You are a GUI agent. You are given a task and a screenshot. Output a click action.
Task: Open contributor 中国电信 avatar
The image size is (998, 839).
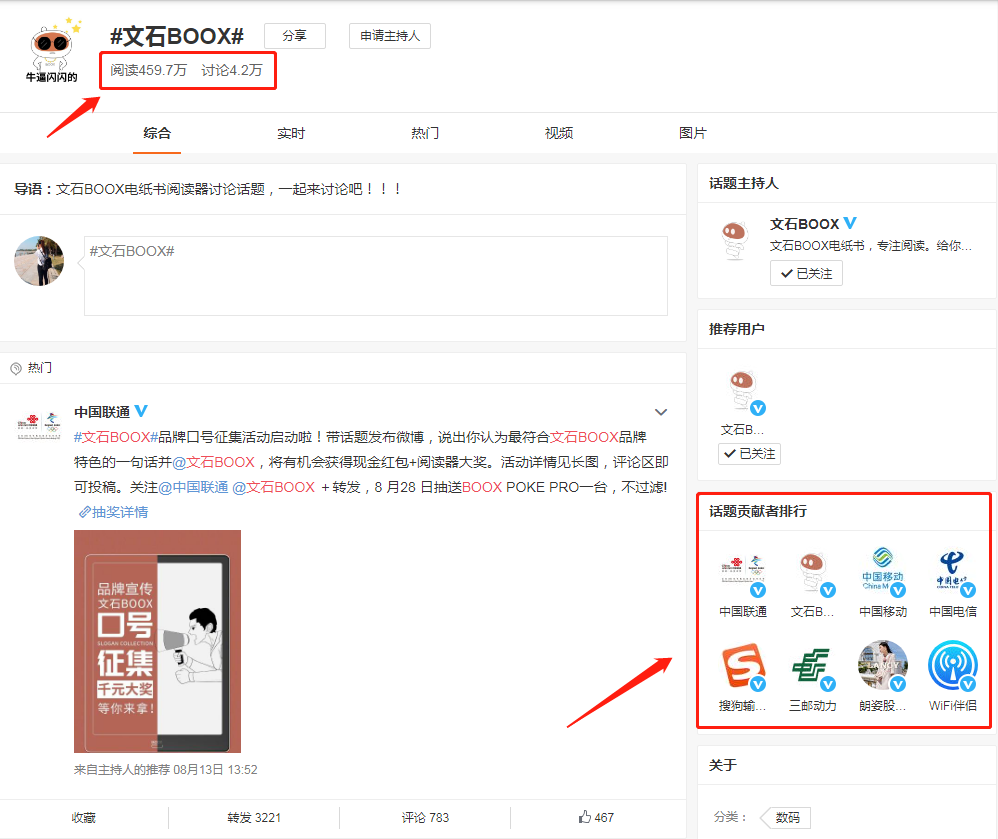pyautogui.click(x=953, y=572)
